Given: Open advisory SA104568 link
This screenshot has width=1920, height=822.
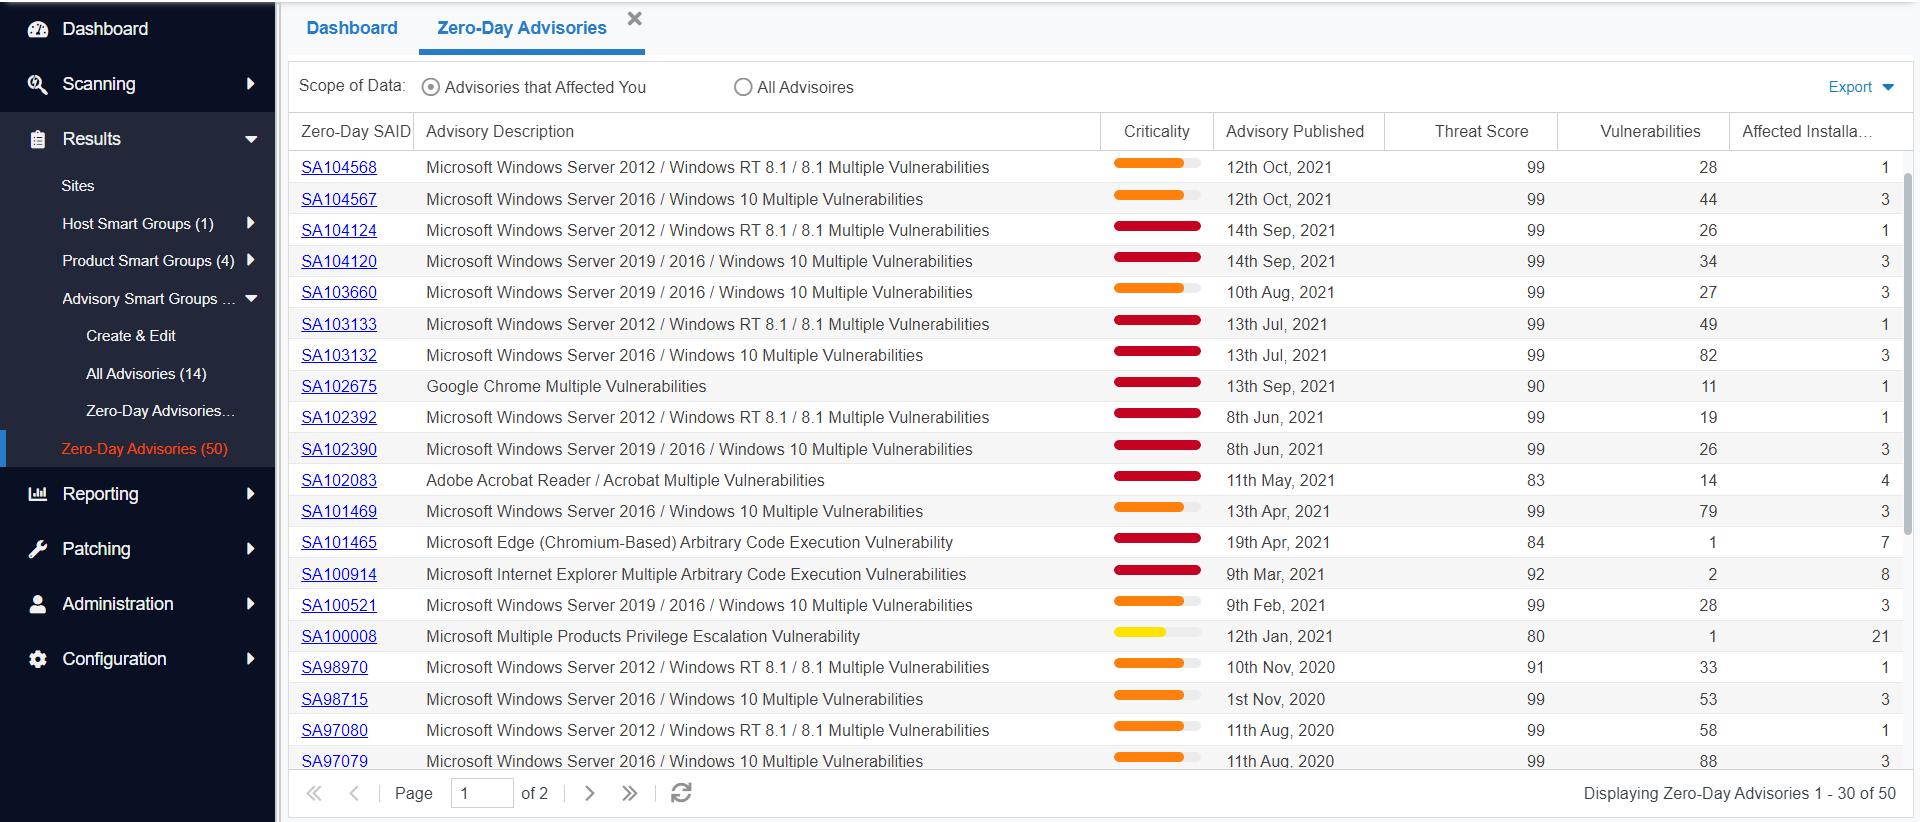Looking at the screenshot, I should click(x=339, y=167).
